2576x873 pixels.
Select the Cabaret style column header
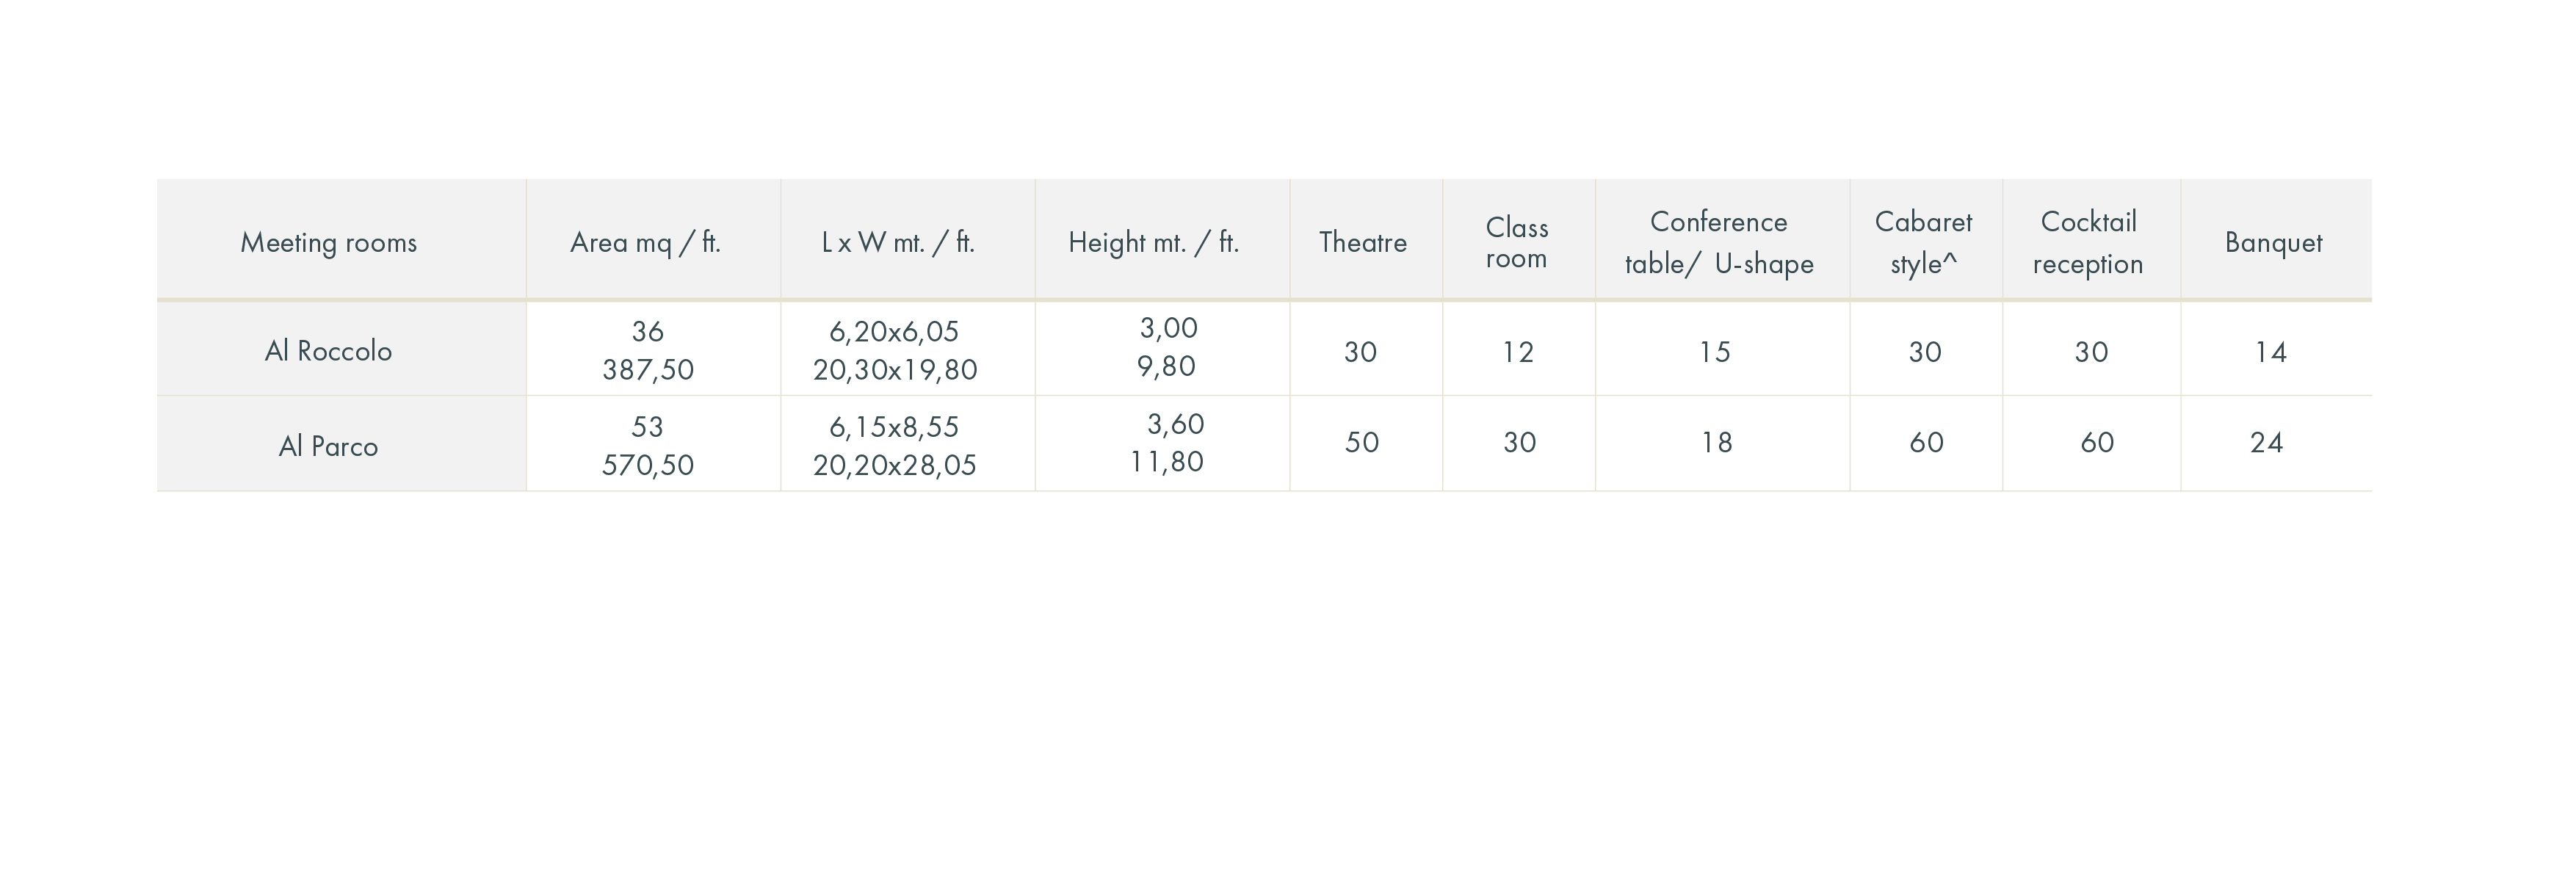coord(1923,242)
